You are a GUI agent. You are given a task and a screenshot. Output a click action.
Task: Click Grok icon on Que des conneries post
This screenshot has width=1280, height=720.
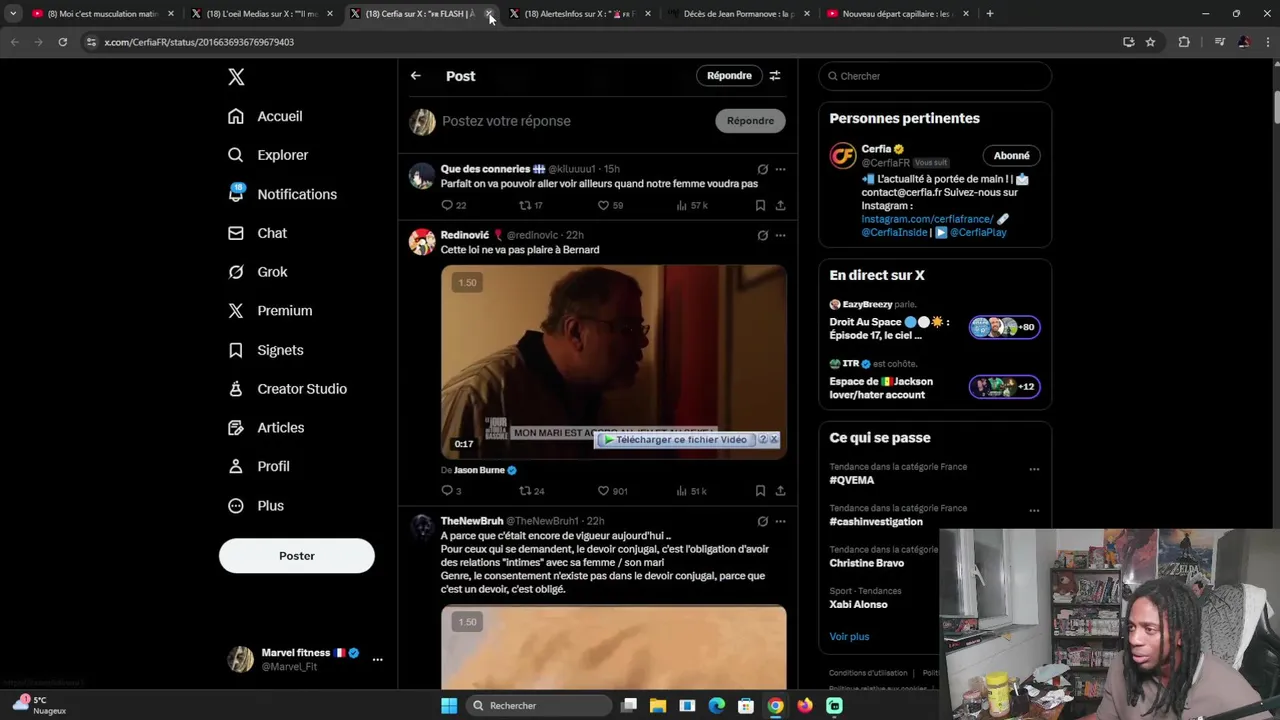(762, 169)
